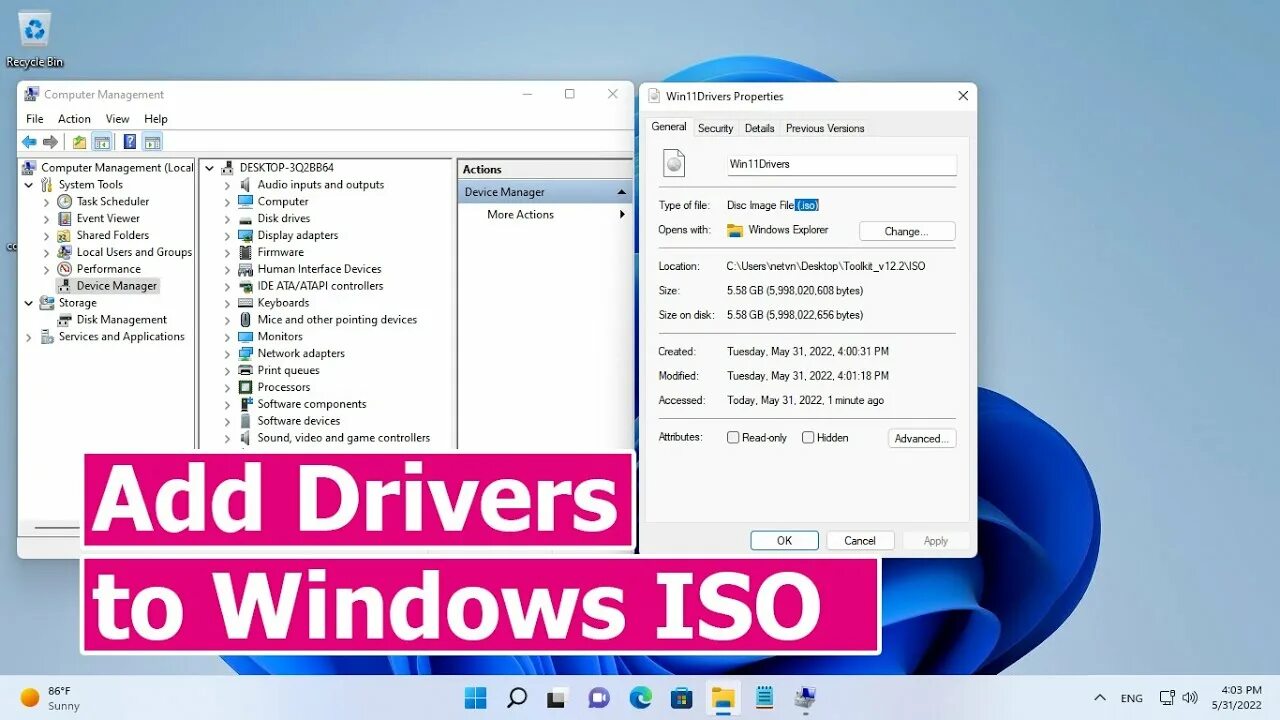Click the Print queues printer icon
The image size is (1280, 720).
246,370
